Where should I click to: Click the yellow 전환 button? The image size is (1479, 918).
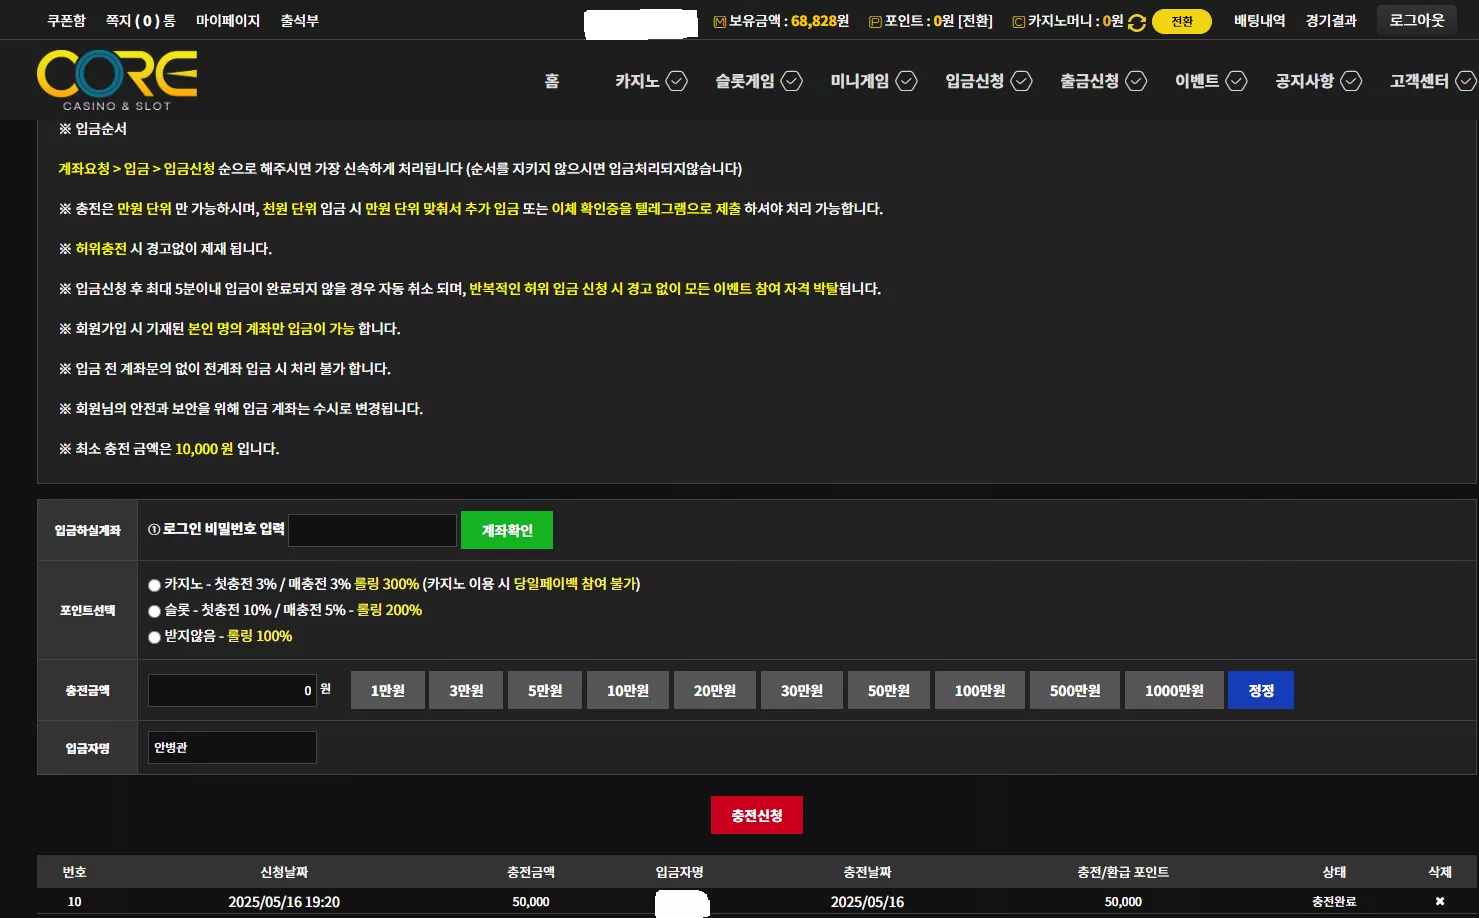click(1182, 21)
